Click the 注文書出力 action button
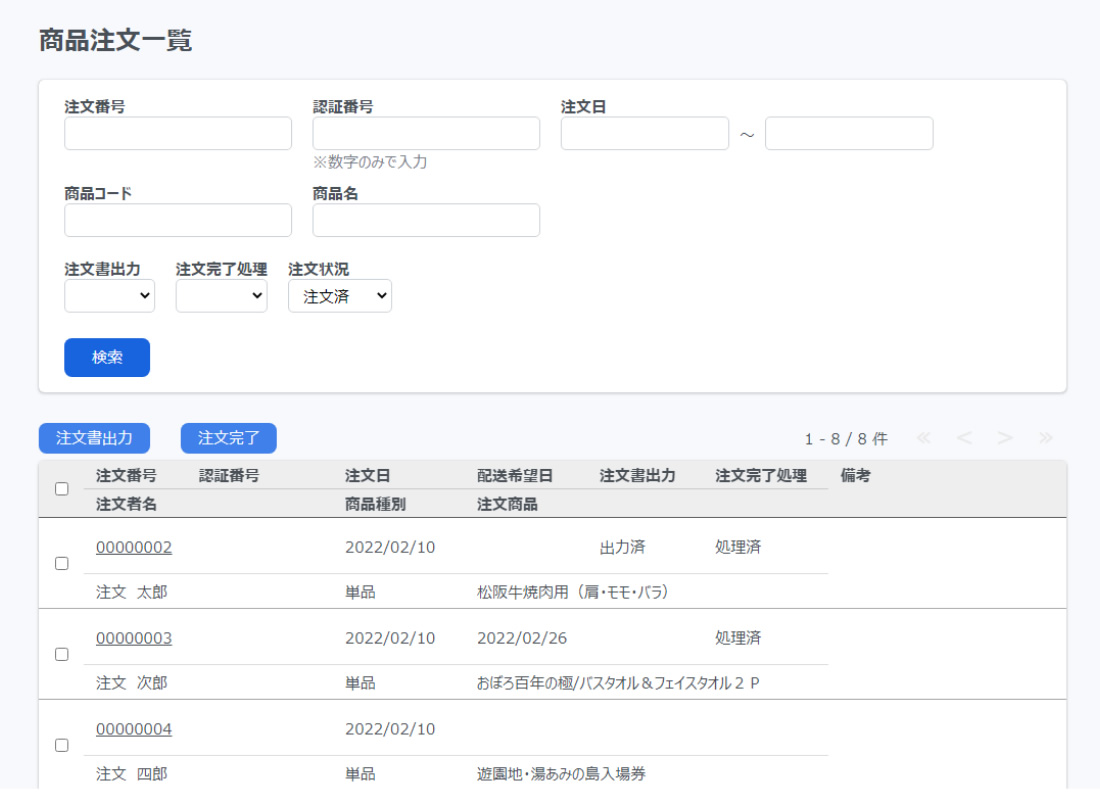 click(94, 438)
